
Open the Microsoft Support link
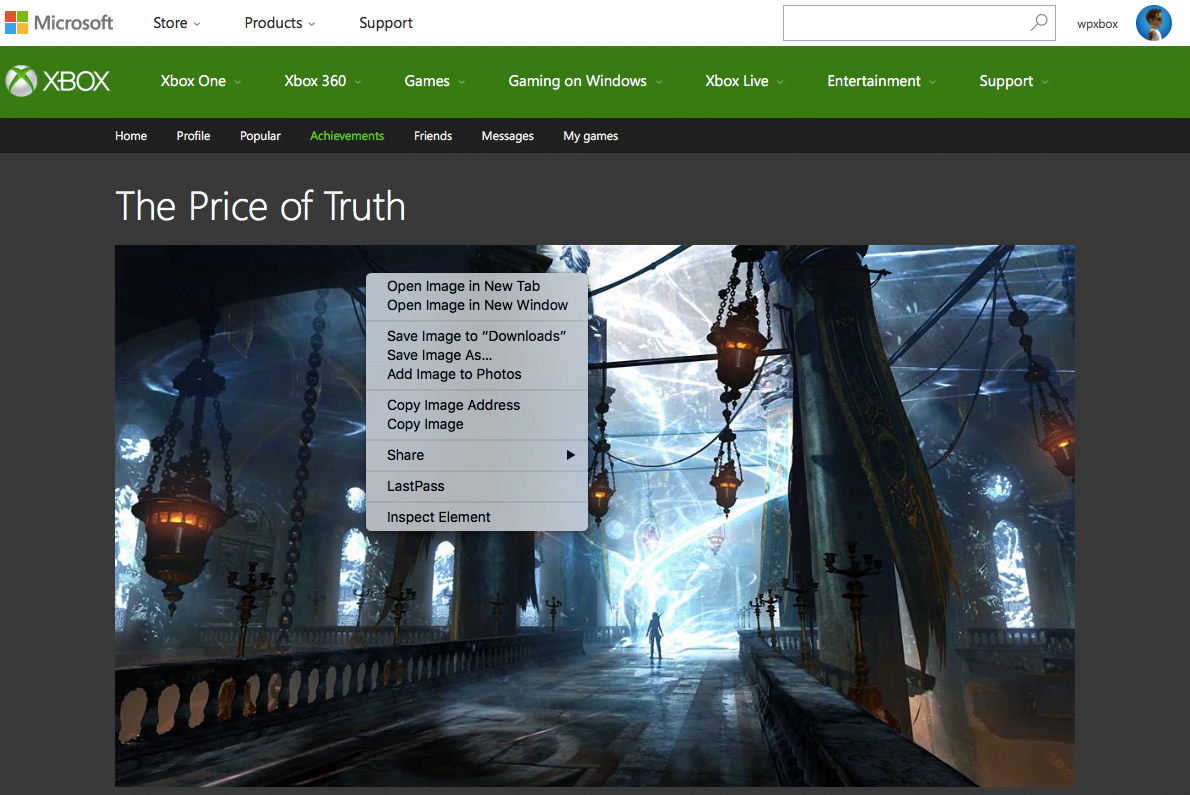click(386, 23)
